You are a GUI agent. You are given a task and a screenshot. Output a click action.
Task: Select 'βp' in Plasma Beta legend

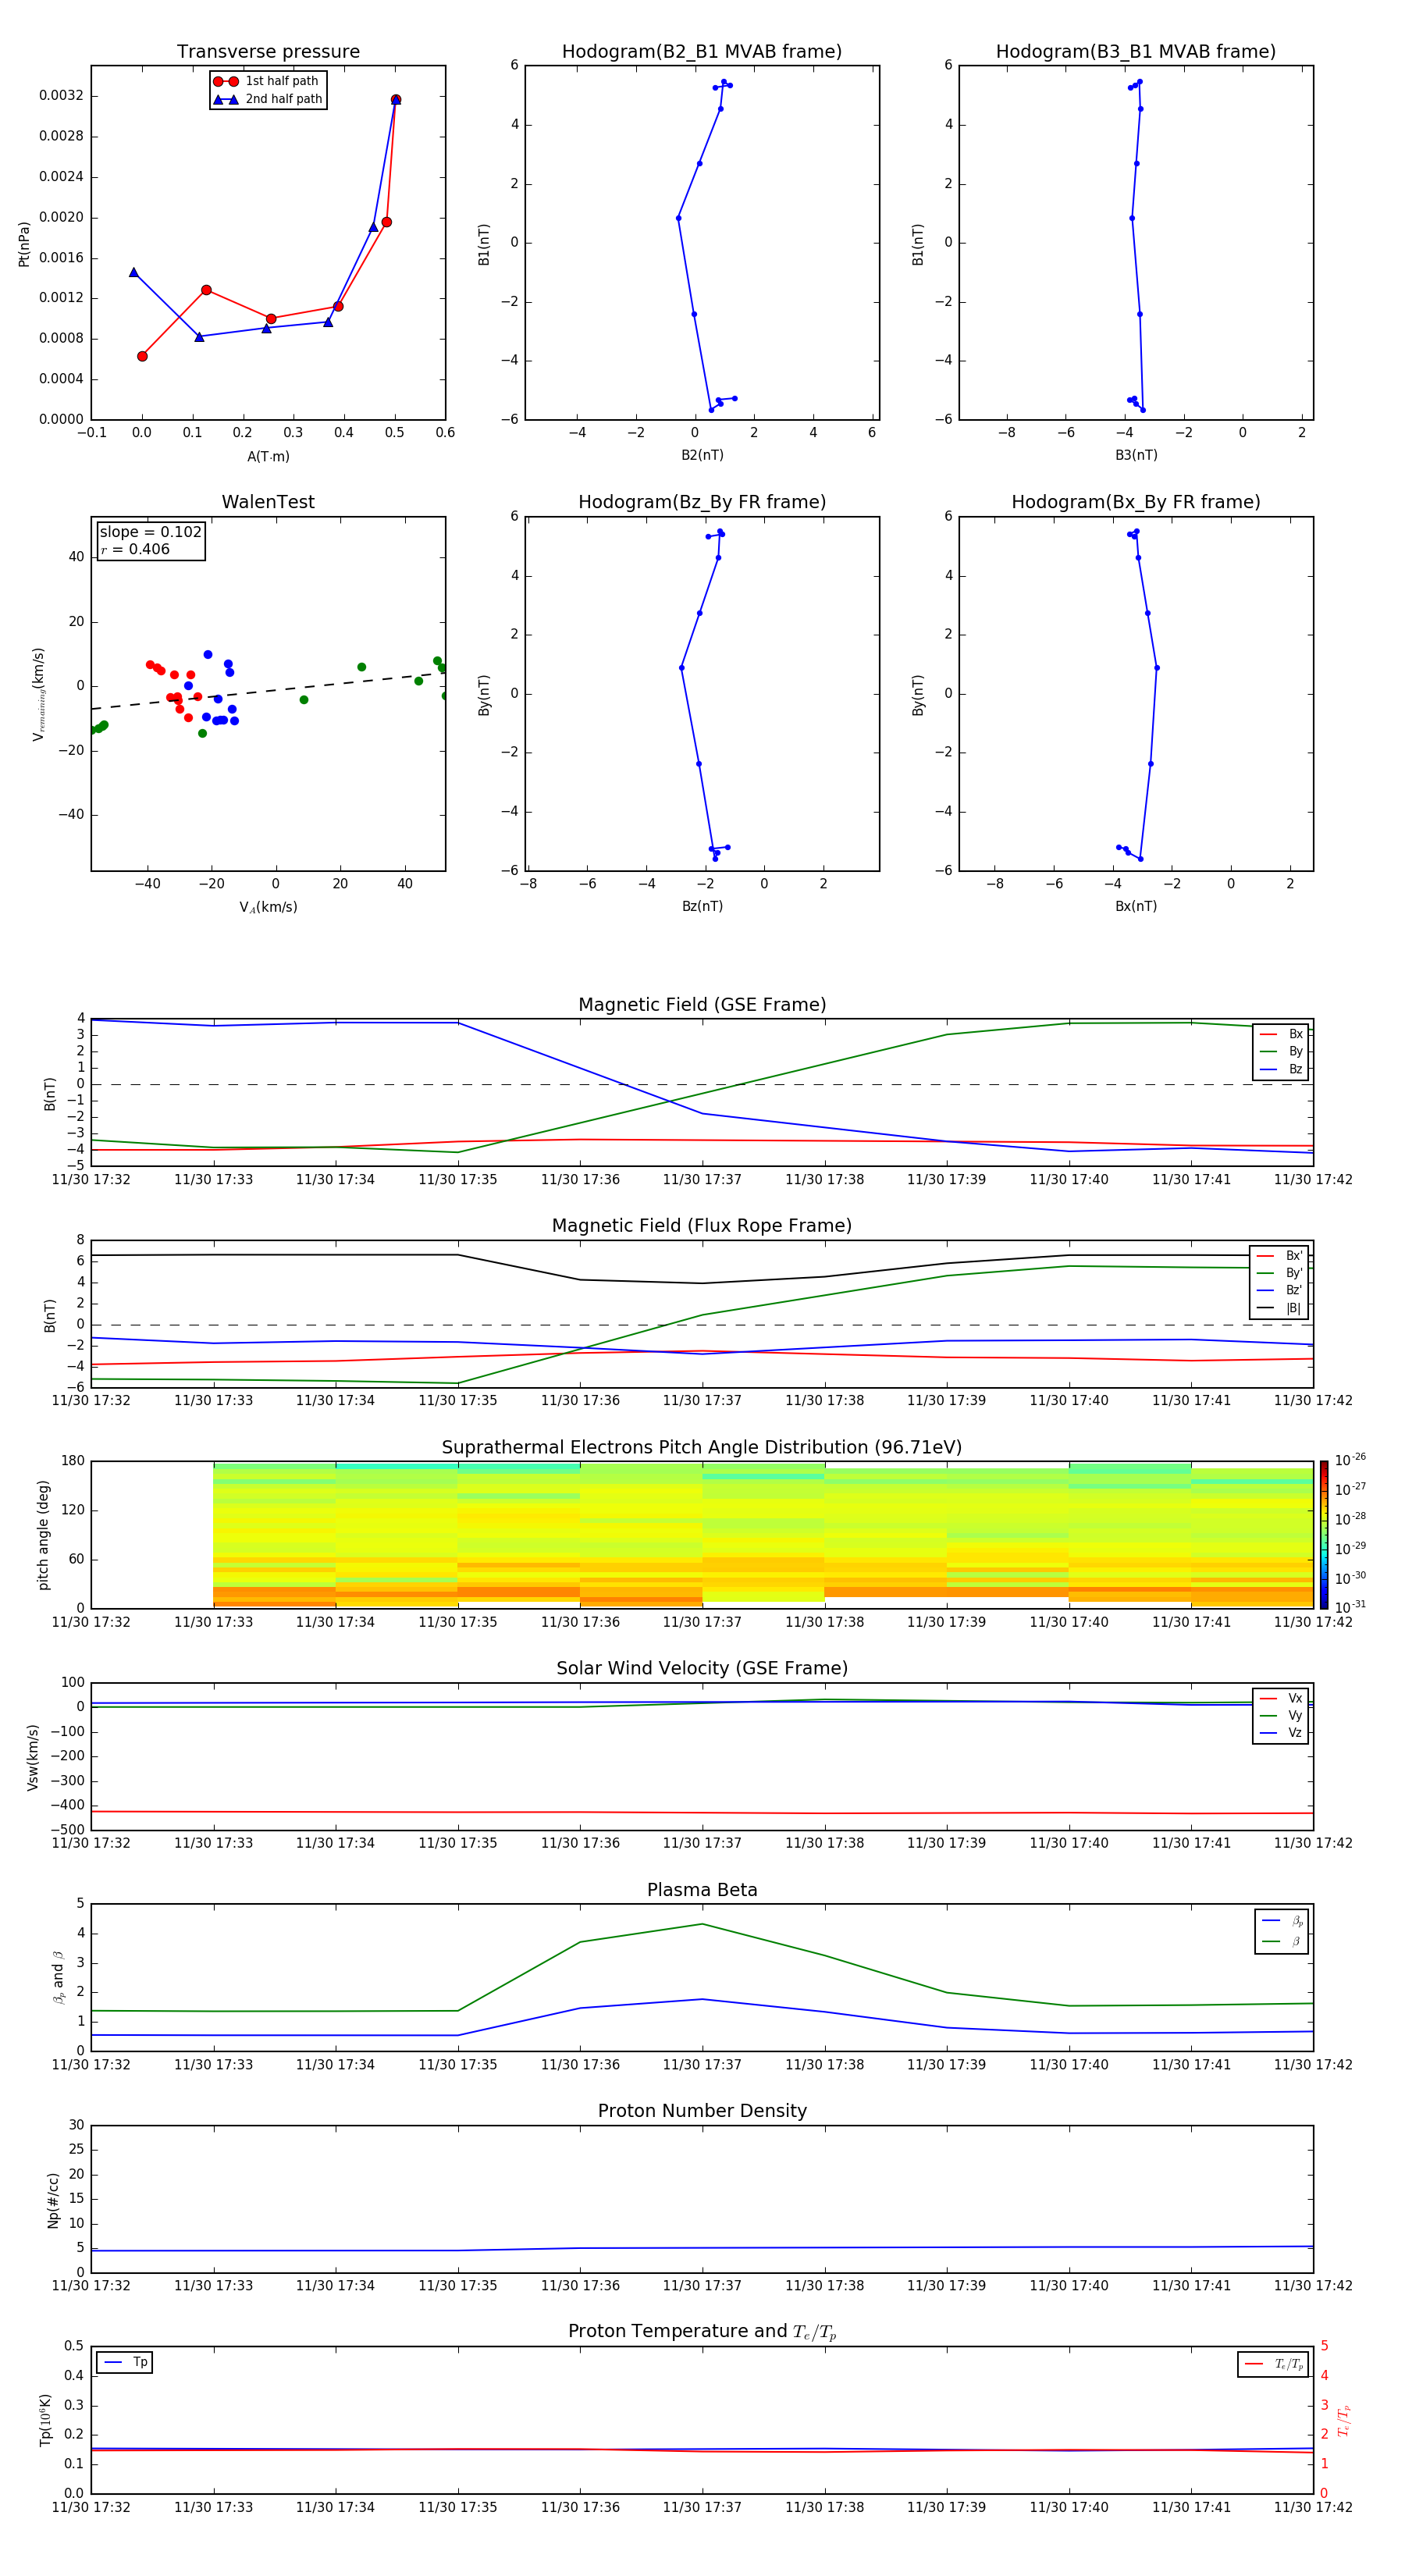pyautogui.click(x=1282, y=1921)
